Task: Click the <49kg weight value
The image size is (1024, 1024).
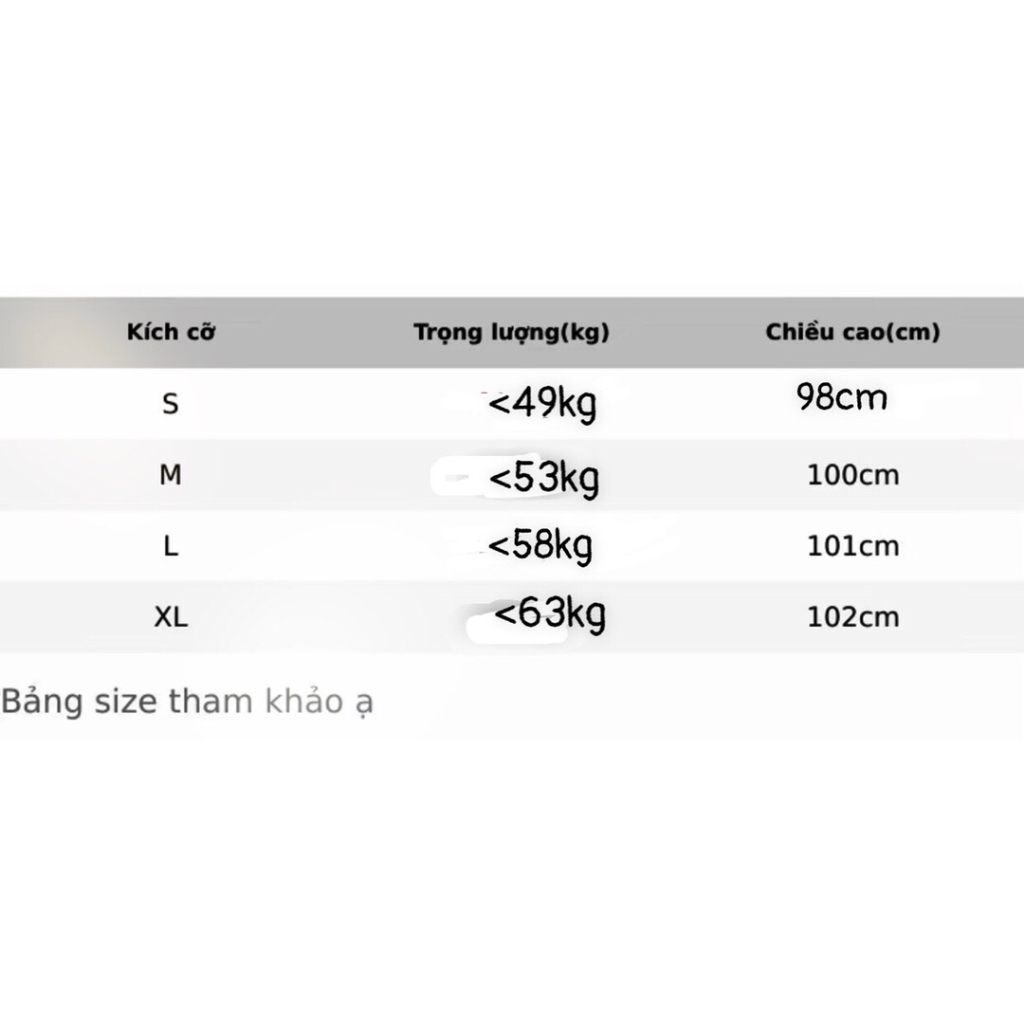Action: [542, 404]
